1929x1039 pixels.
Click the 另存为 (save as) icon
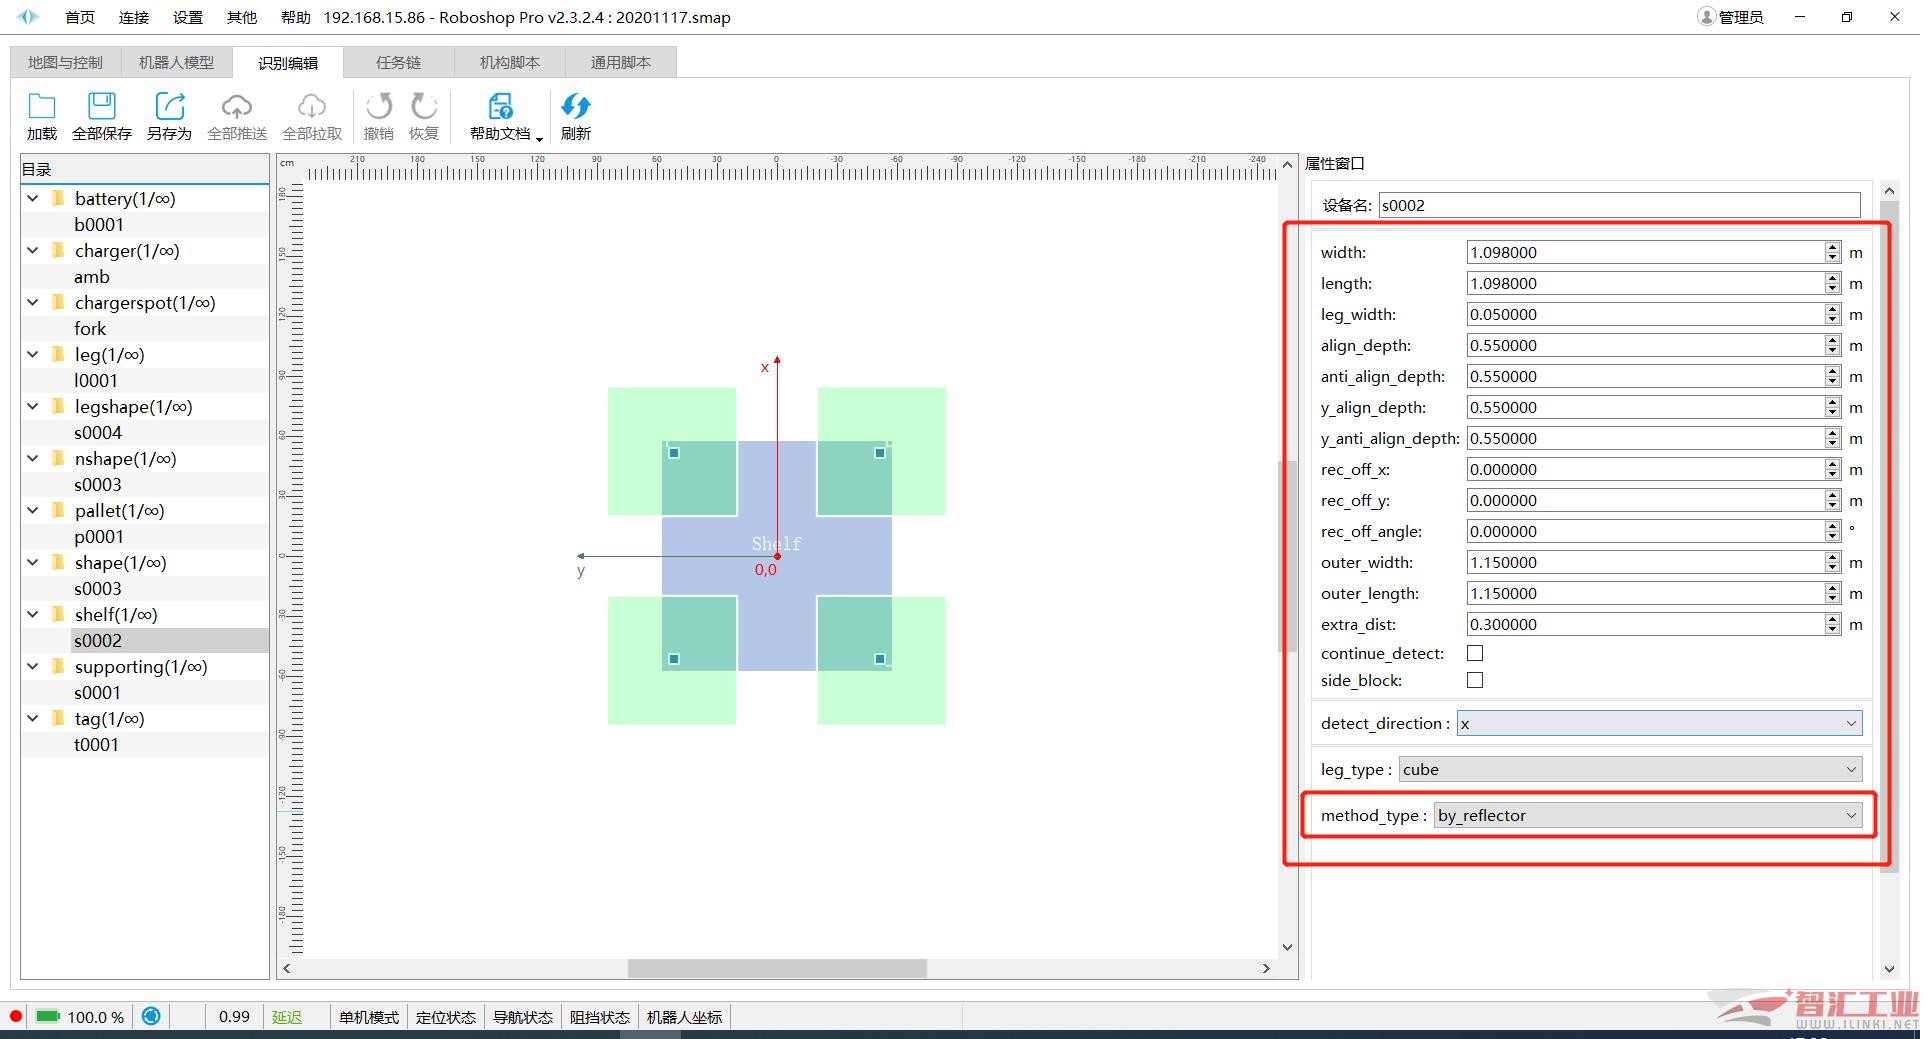(169, 106)
